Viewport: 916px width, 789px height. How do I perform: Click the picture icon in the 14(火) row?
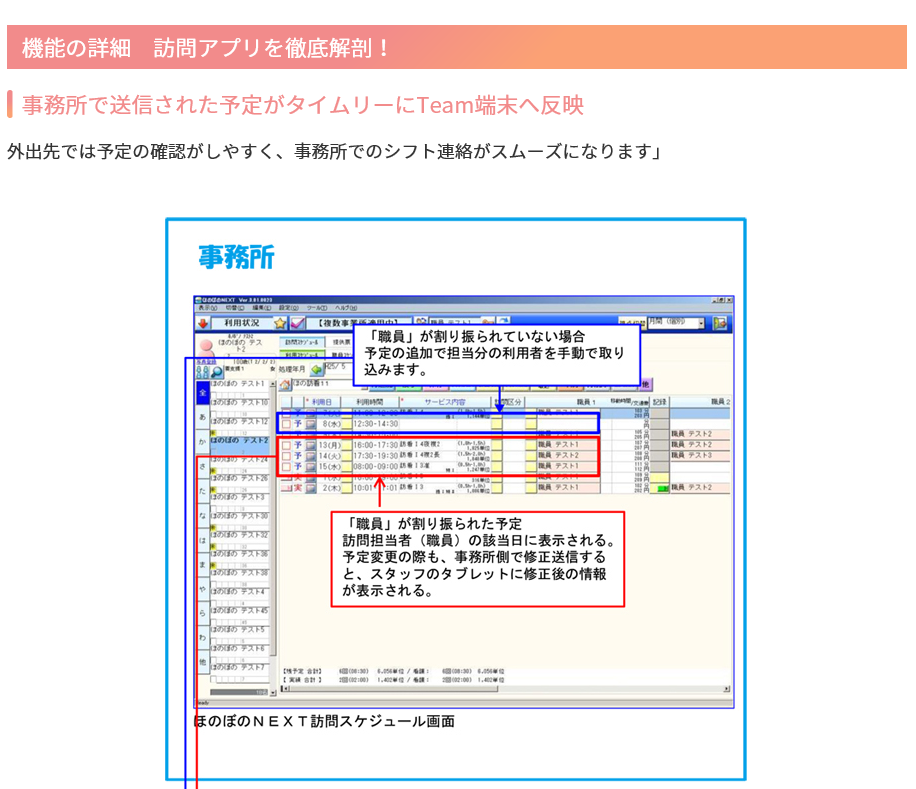point(311,456)
